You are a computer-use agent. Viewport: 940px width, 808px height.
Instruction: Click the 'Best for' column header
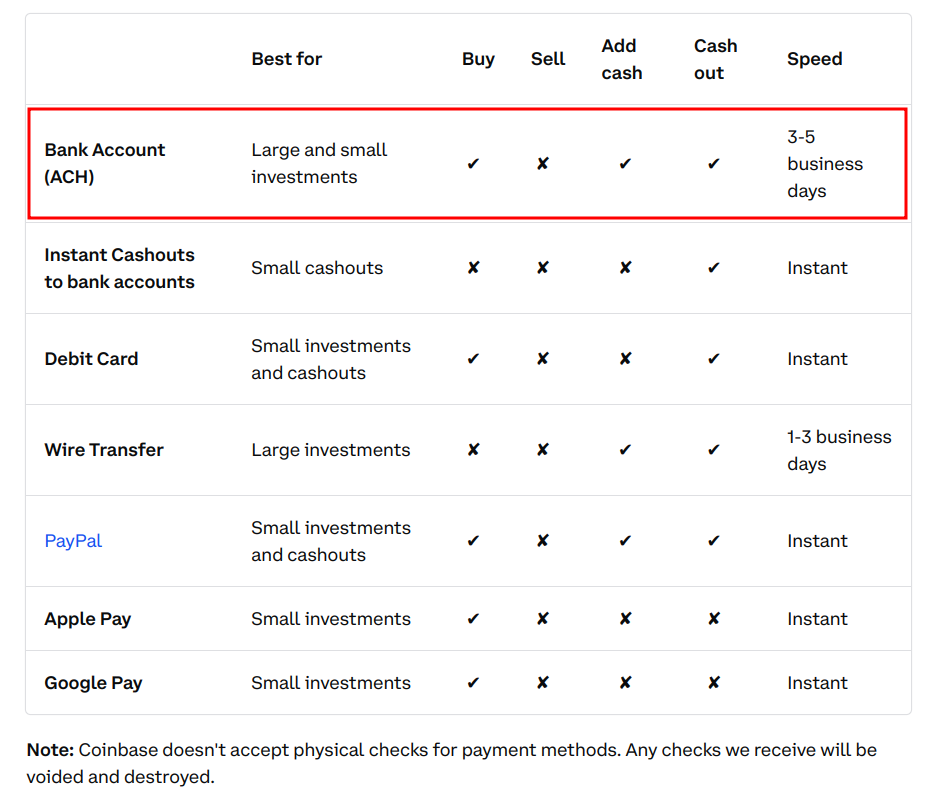pyautogui.click(x=287, y=59)
